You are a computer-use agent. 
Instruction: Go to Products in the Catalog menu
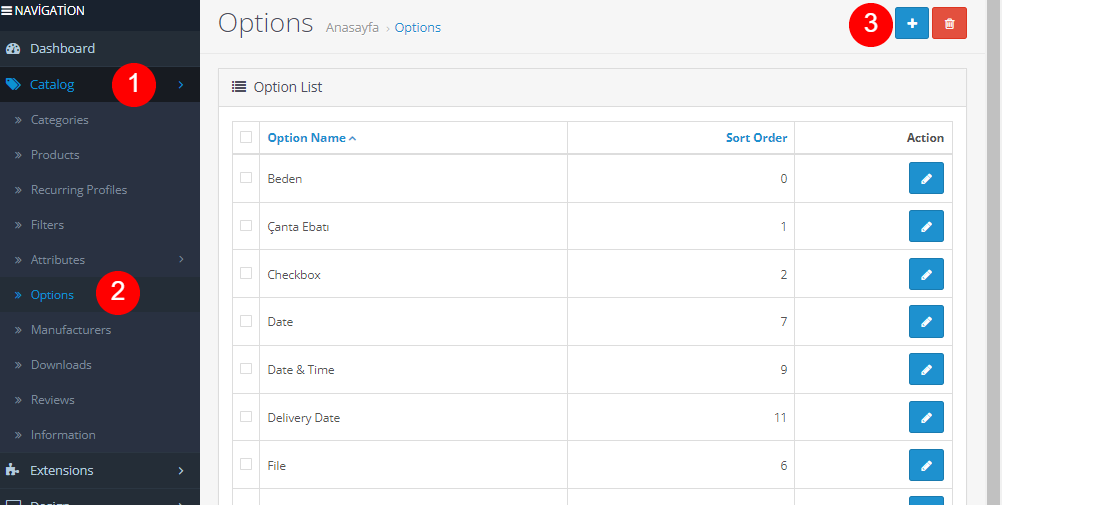tap(55, 155)
